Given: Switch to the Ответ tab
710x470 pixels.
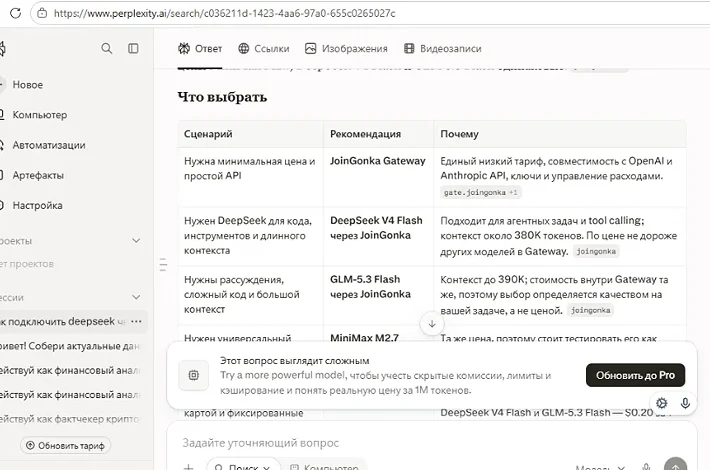Looking at the screenshot, I should click(200, 48).
